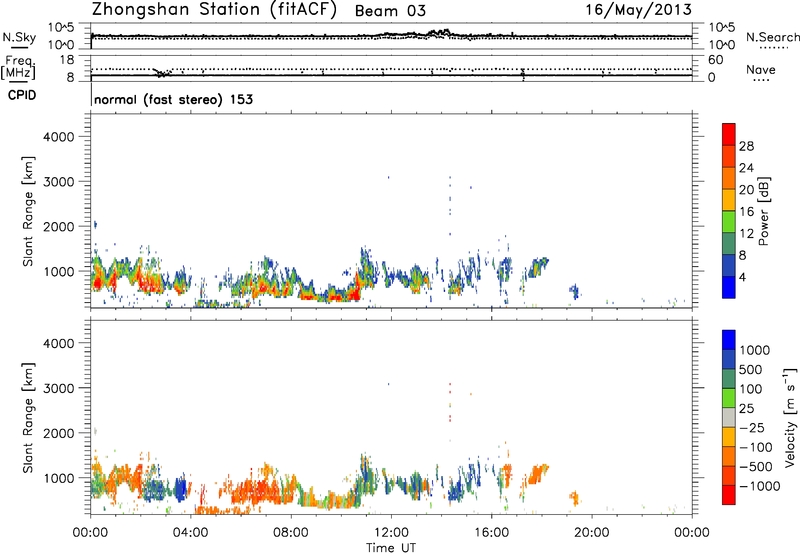Viewport: 800px width, 554px height.
Task: Click the '100' label on velocity colorbar
Action: [751, 389]
